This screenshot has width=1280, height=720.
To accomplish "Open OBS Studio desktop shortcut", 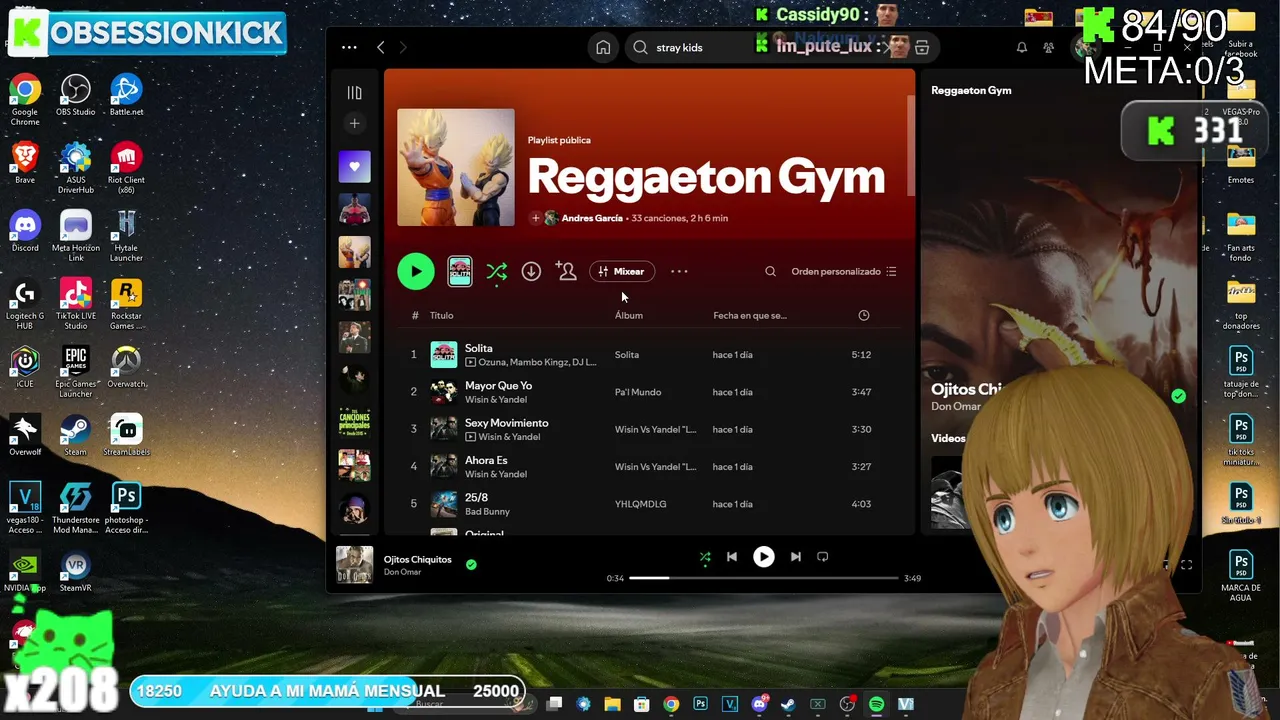I will coord(76,95).
